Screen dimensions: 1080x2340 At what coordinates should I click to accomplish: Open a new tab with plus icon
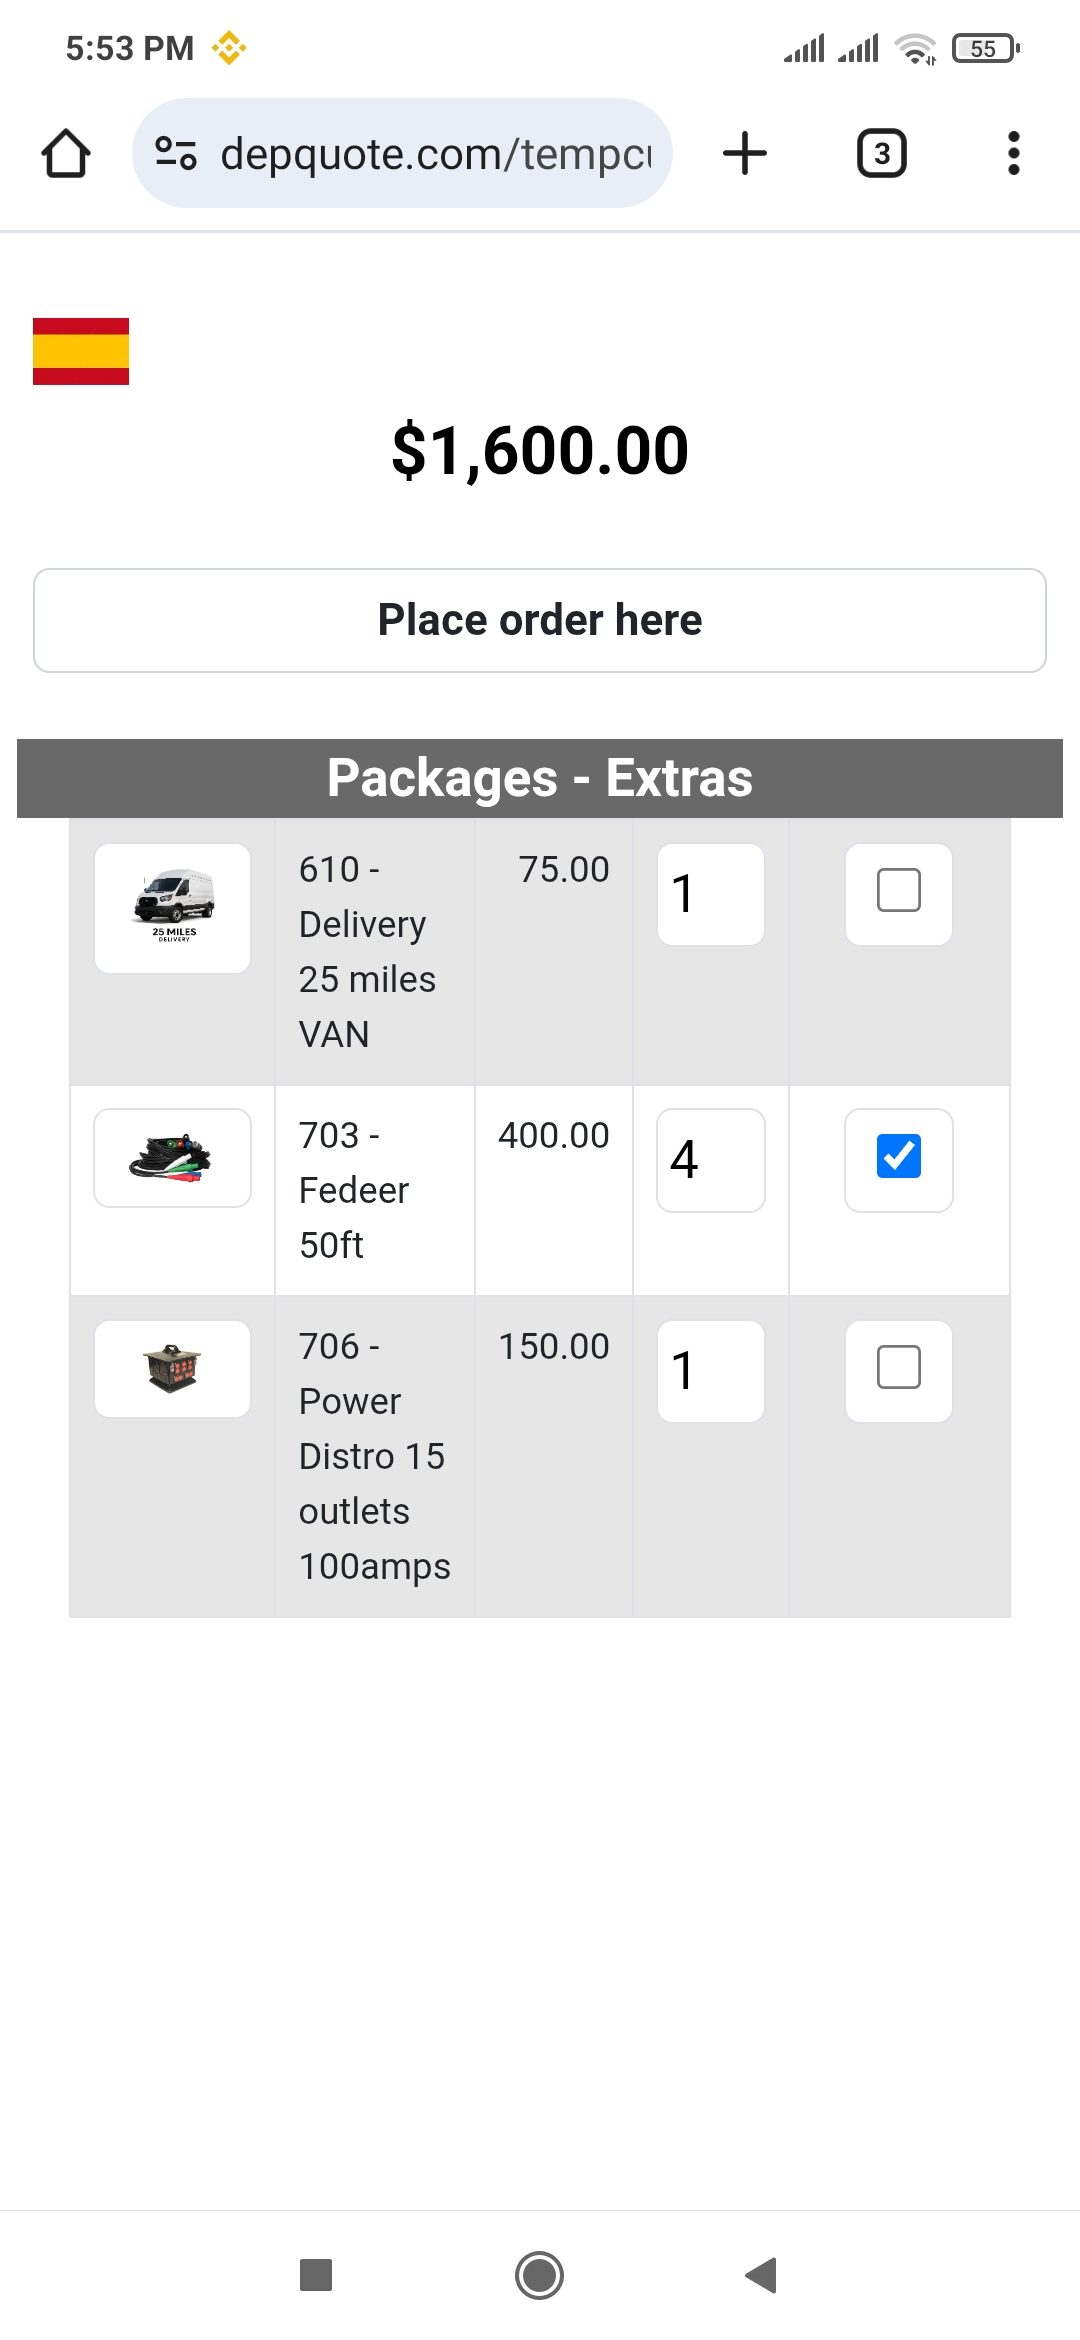(x=745, y=154)
